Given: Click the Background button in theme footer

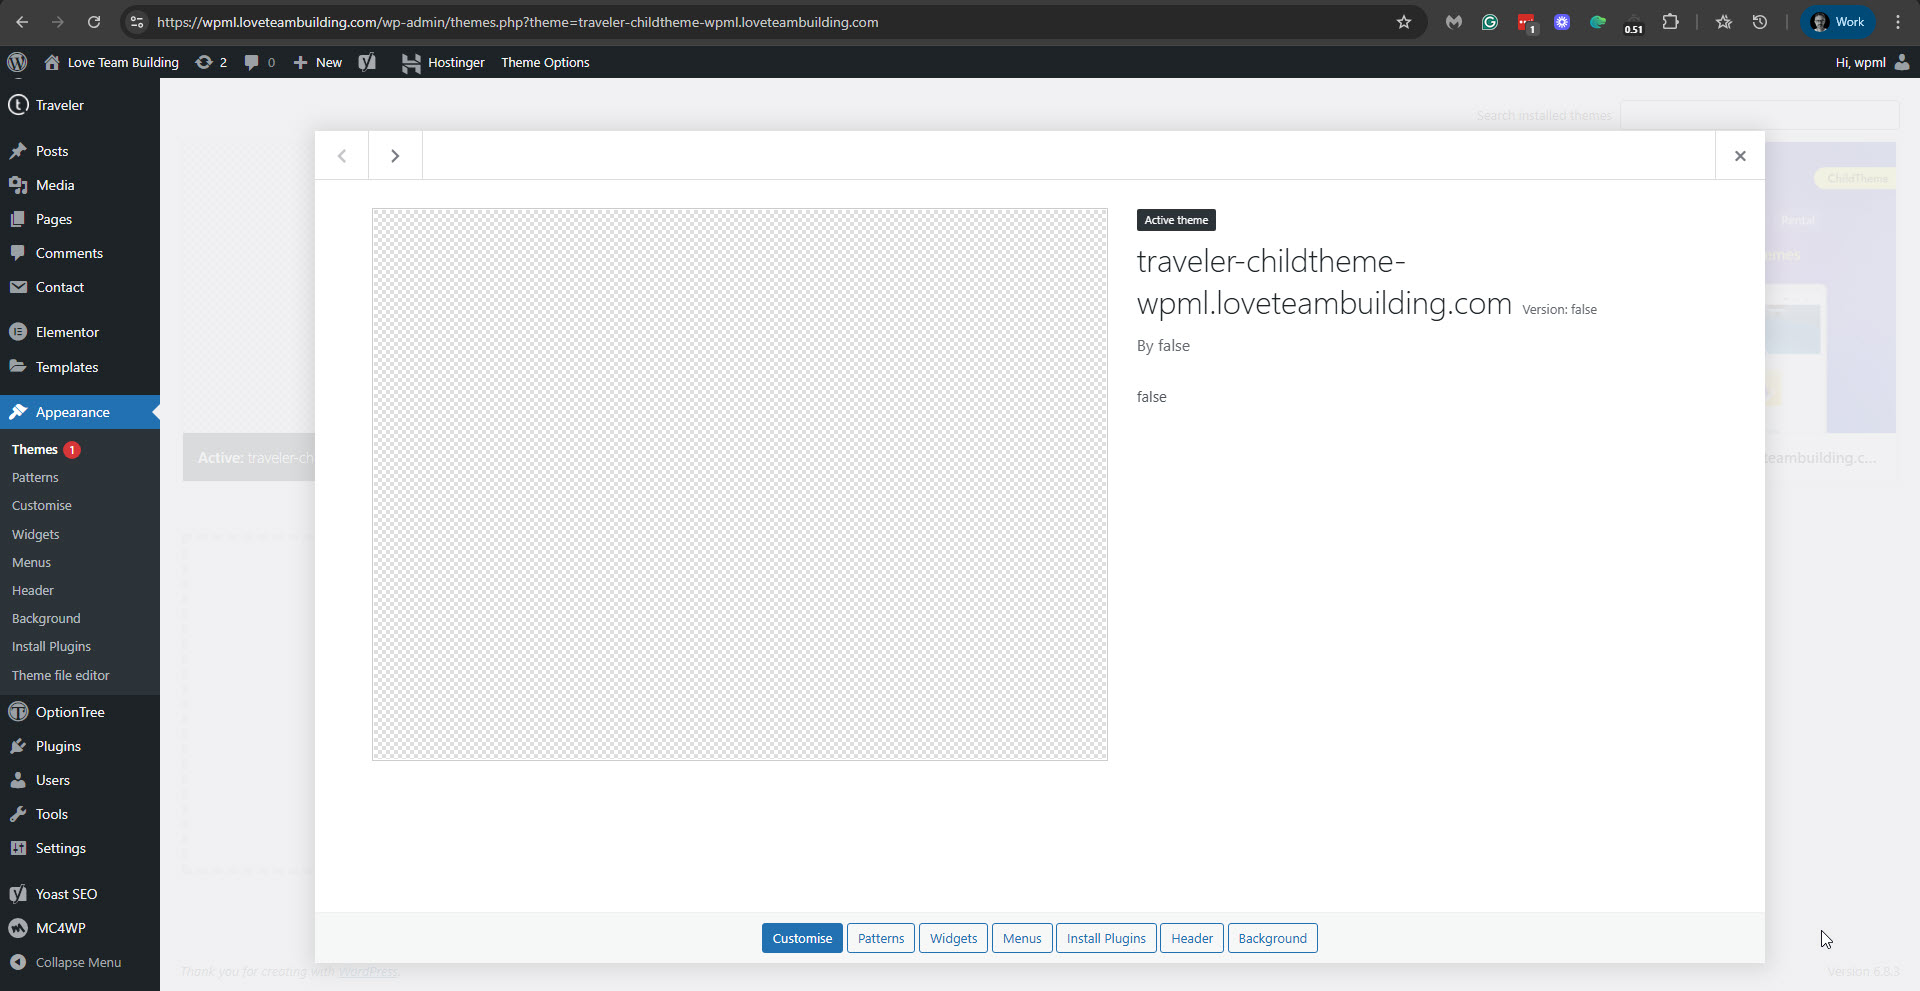Looking at the screenshot, I should (1272, 938).
